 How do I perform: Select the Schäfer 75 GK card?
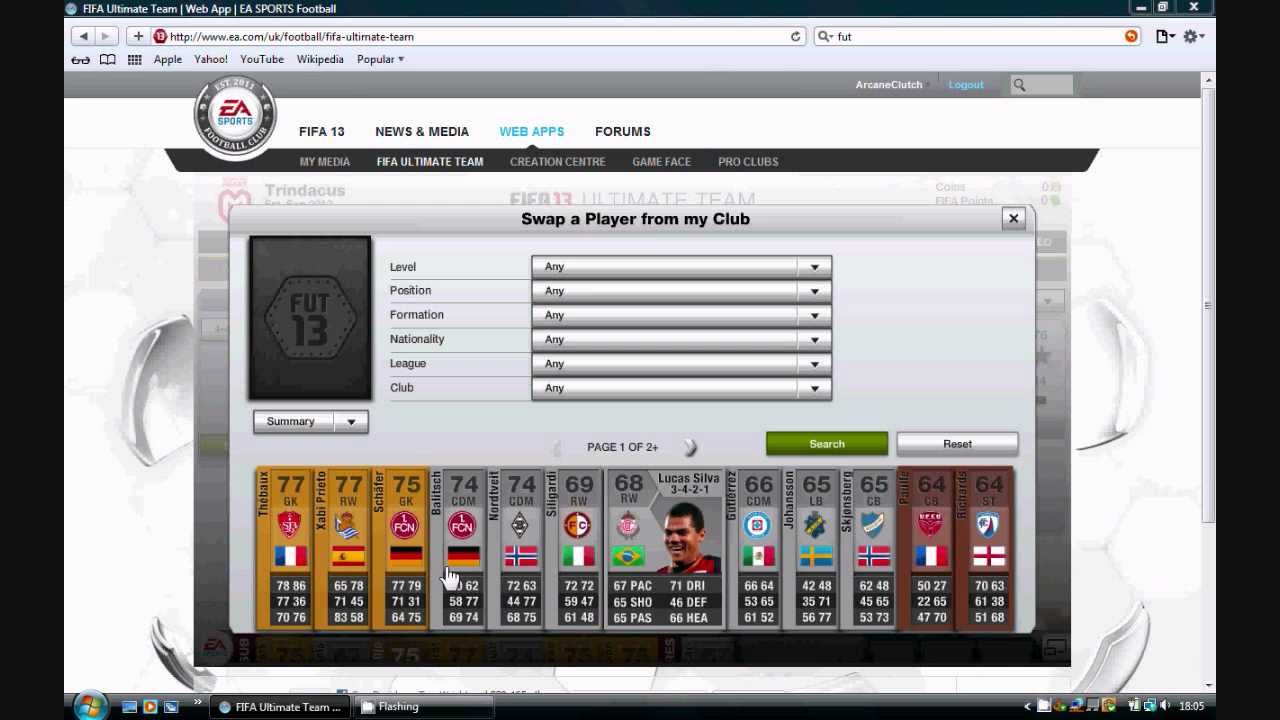point(400,549)
